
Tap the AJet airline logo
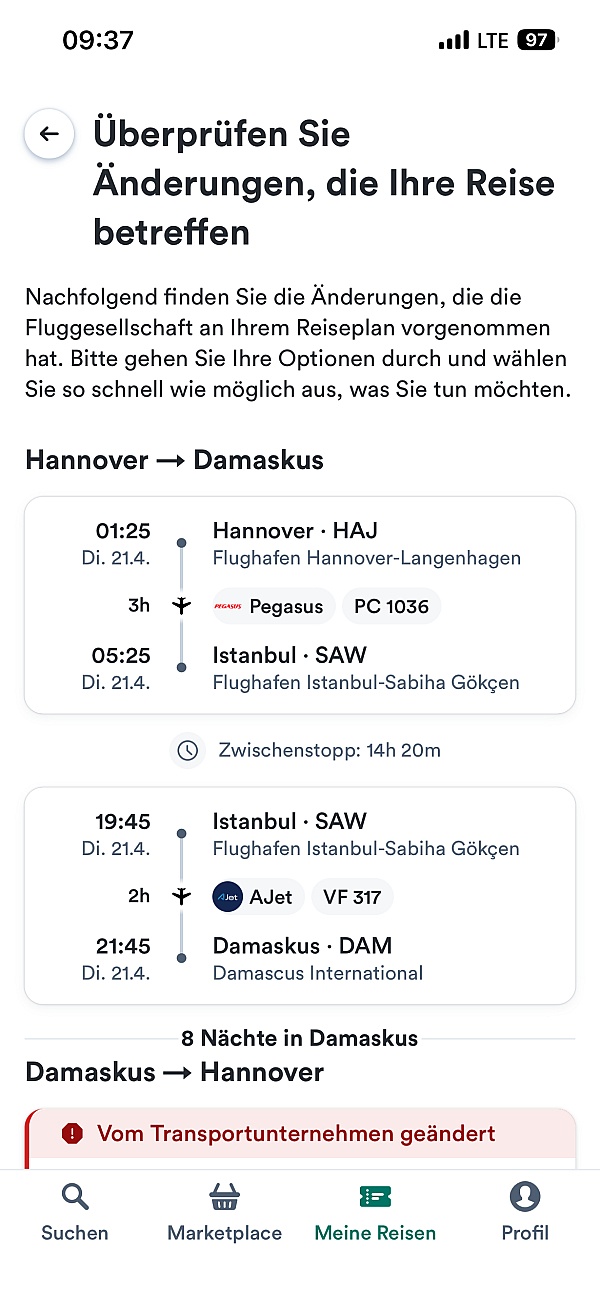click(228, 897)
